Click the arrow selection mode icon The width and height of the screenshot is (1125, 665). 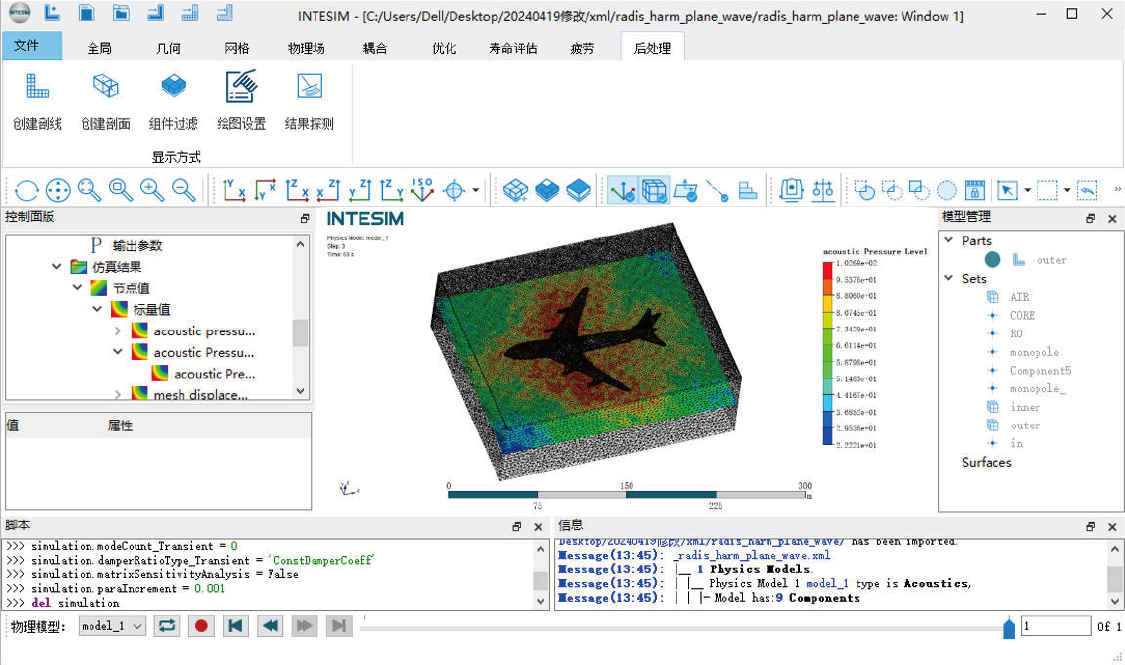click(1007, 190)
